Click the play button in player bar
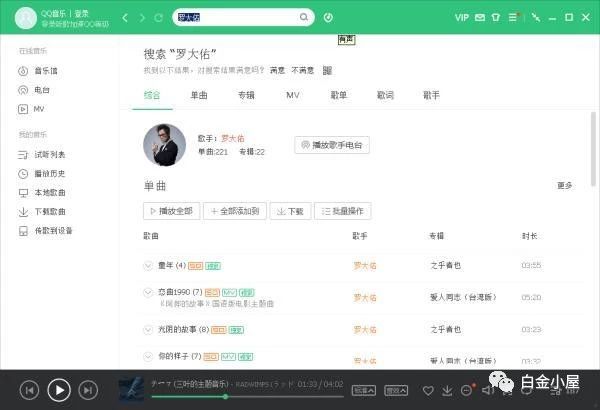This screenshot has width=600, height=410. coord(59,390)
